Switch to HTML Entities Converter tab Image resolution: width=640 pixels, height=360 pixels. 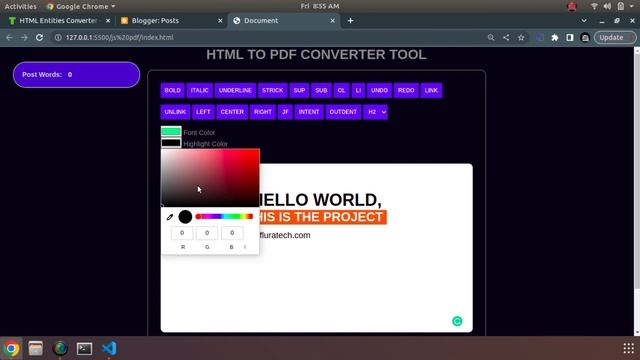pos(58,20)
